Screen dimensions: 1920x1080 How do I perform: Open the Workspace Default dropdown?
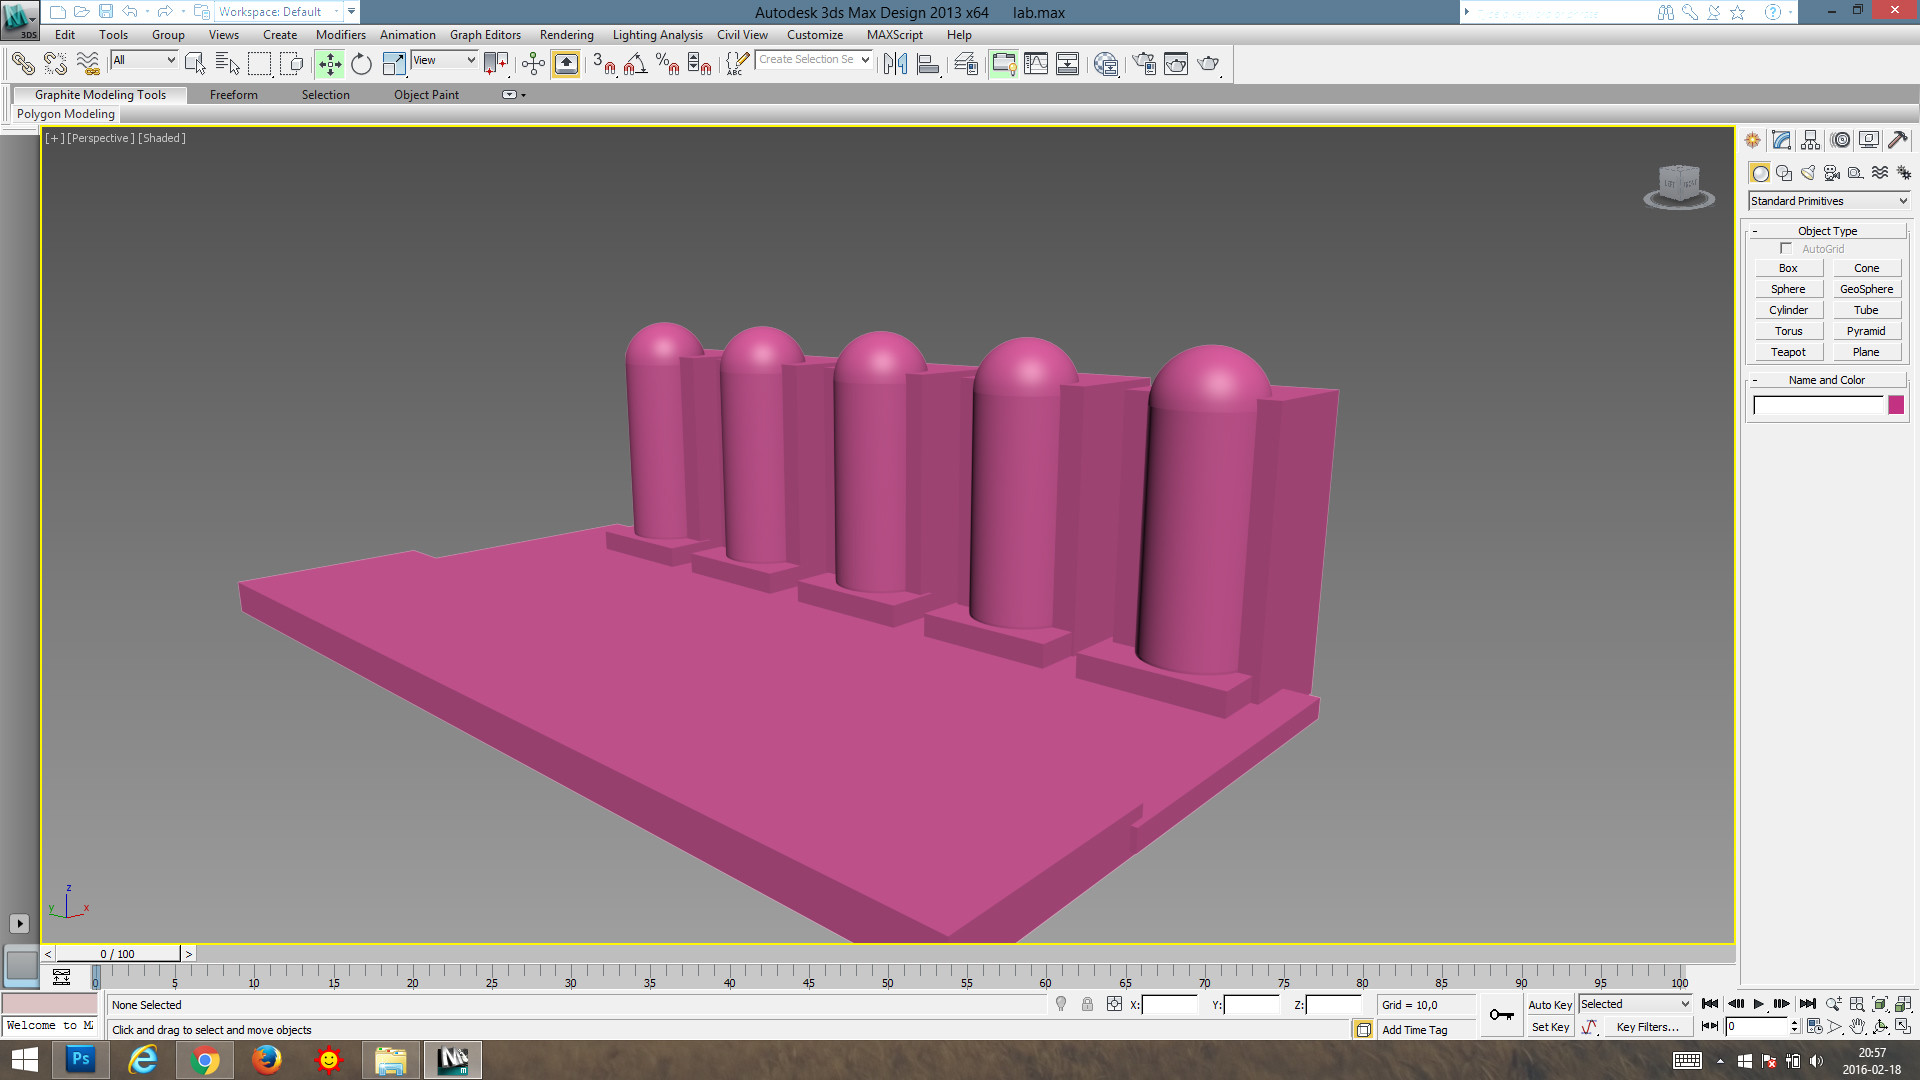pos(280,12)
